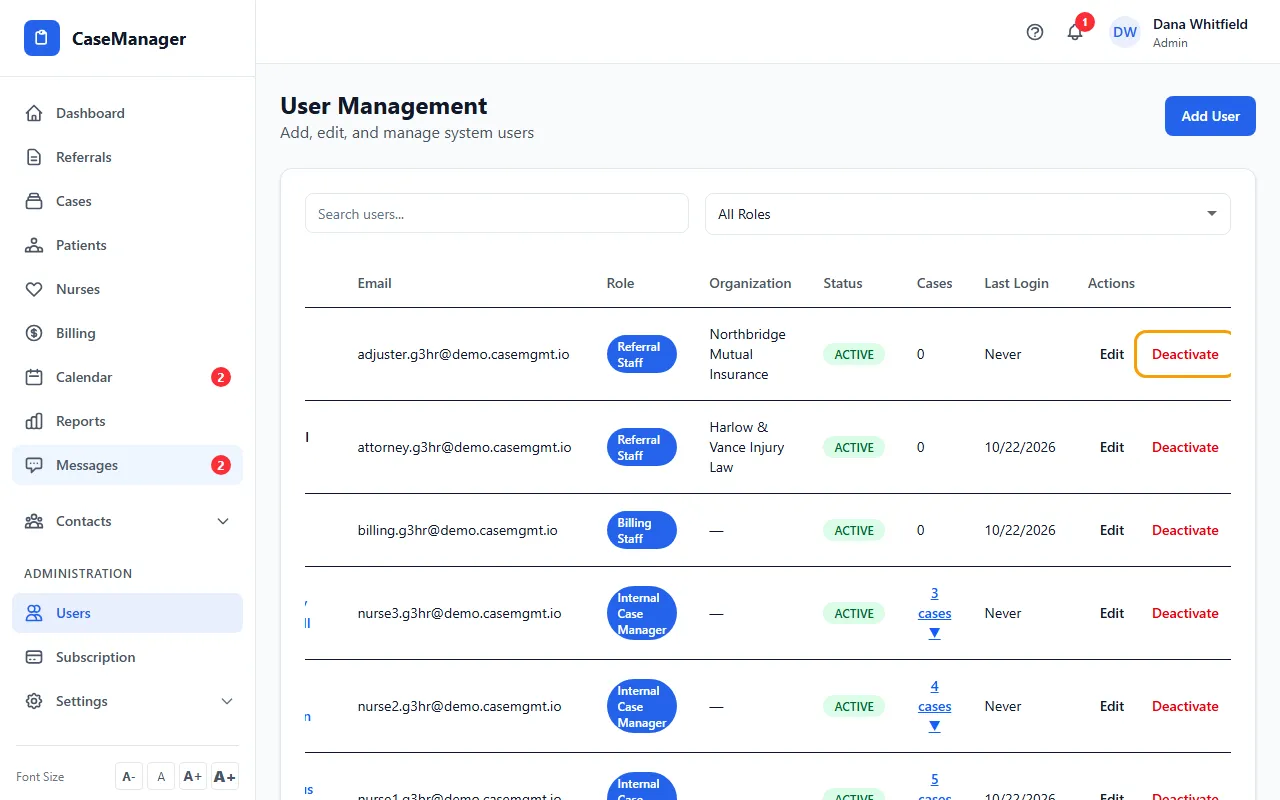Click the DW user avatar
This screenshot has height=800, width=1280.
(x=1125, y=32)
